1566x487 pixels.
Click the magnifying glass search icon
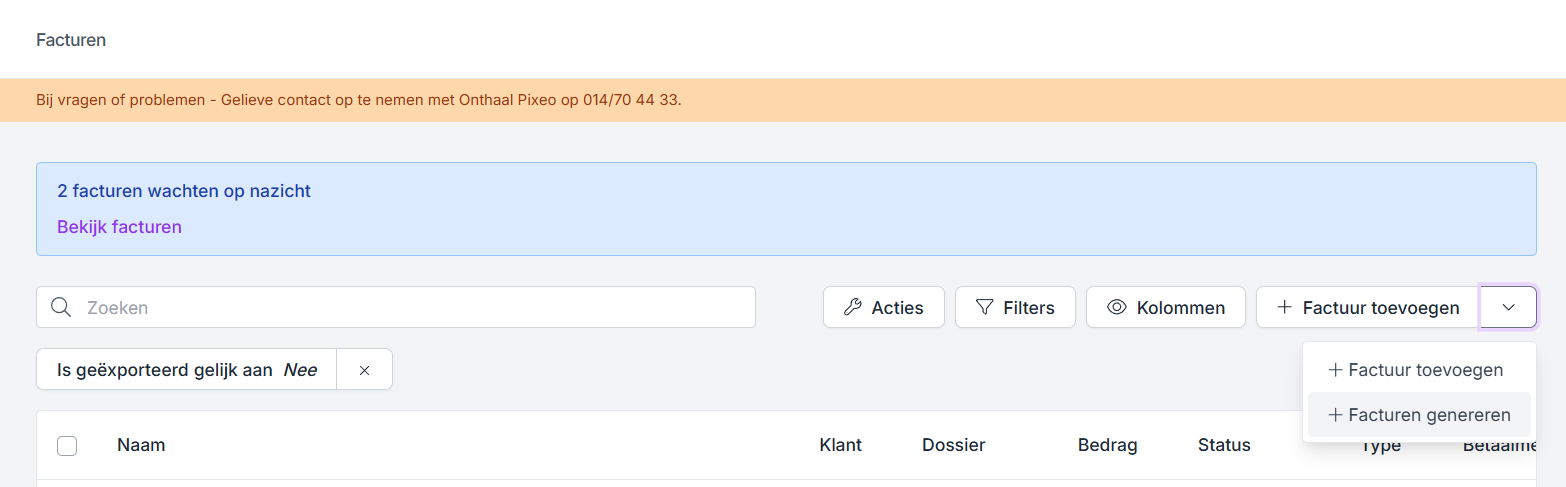61,307
